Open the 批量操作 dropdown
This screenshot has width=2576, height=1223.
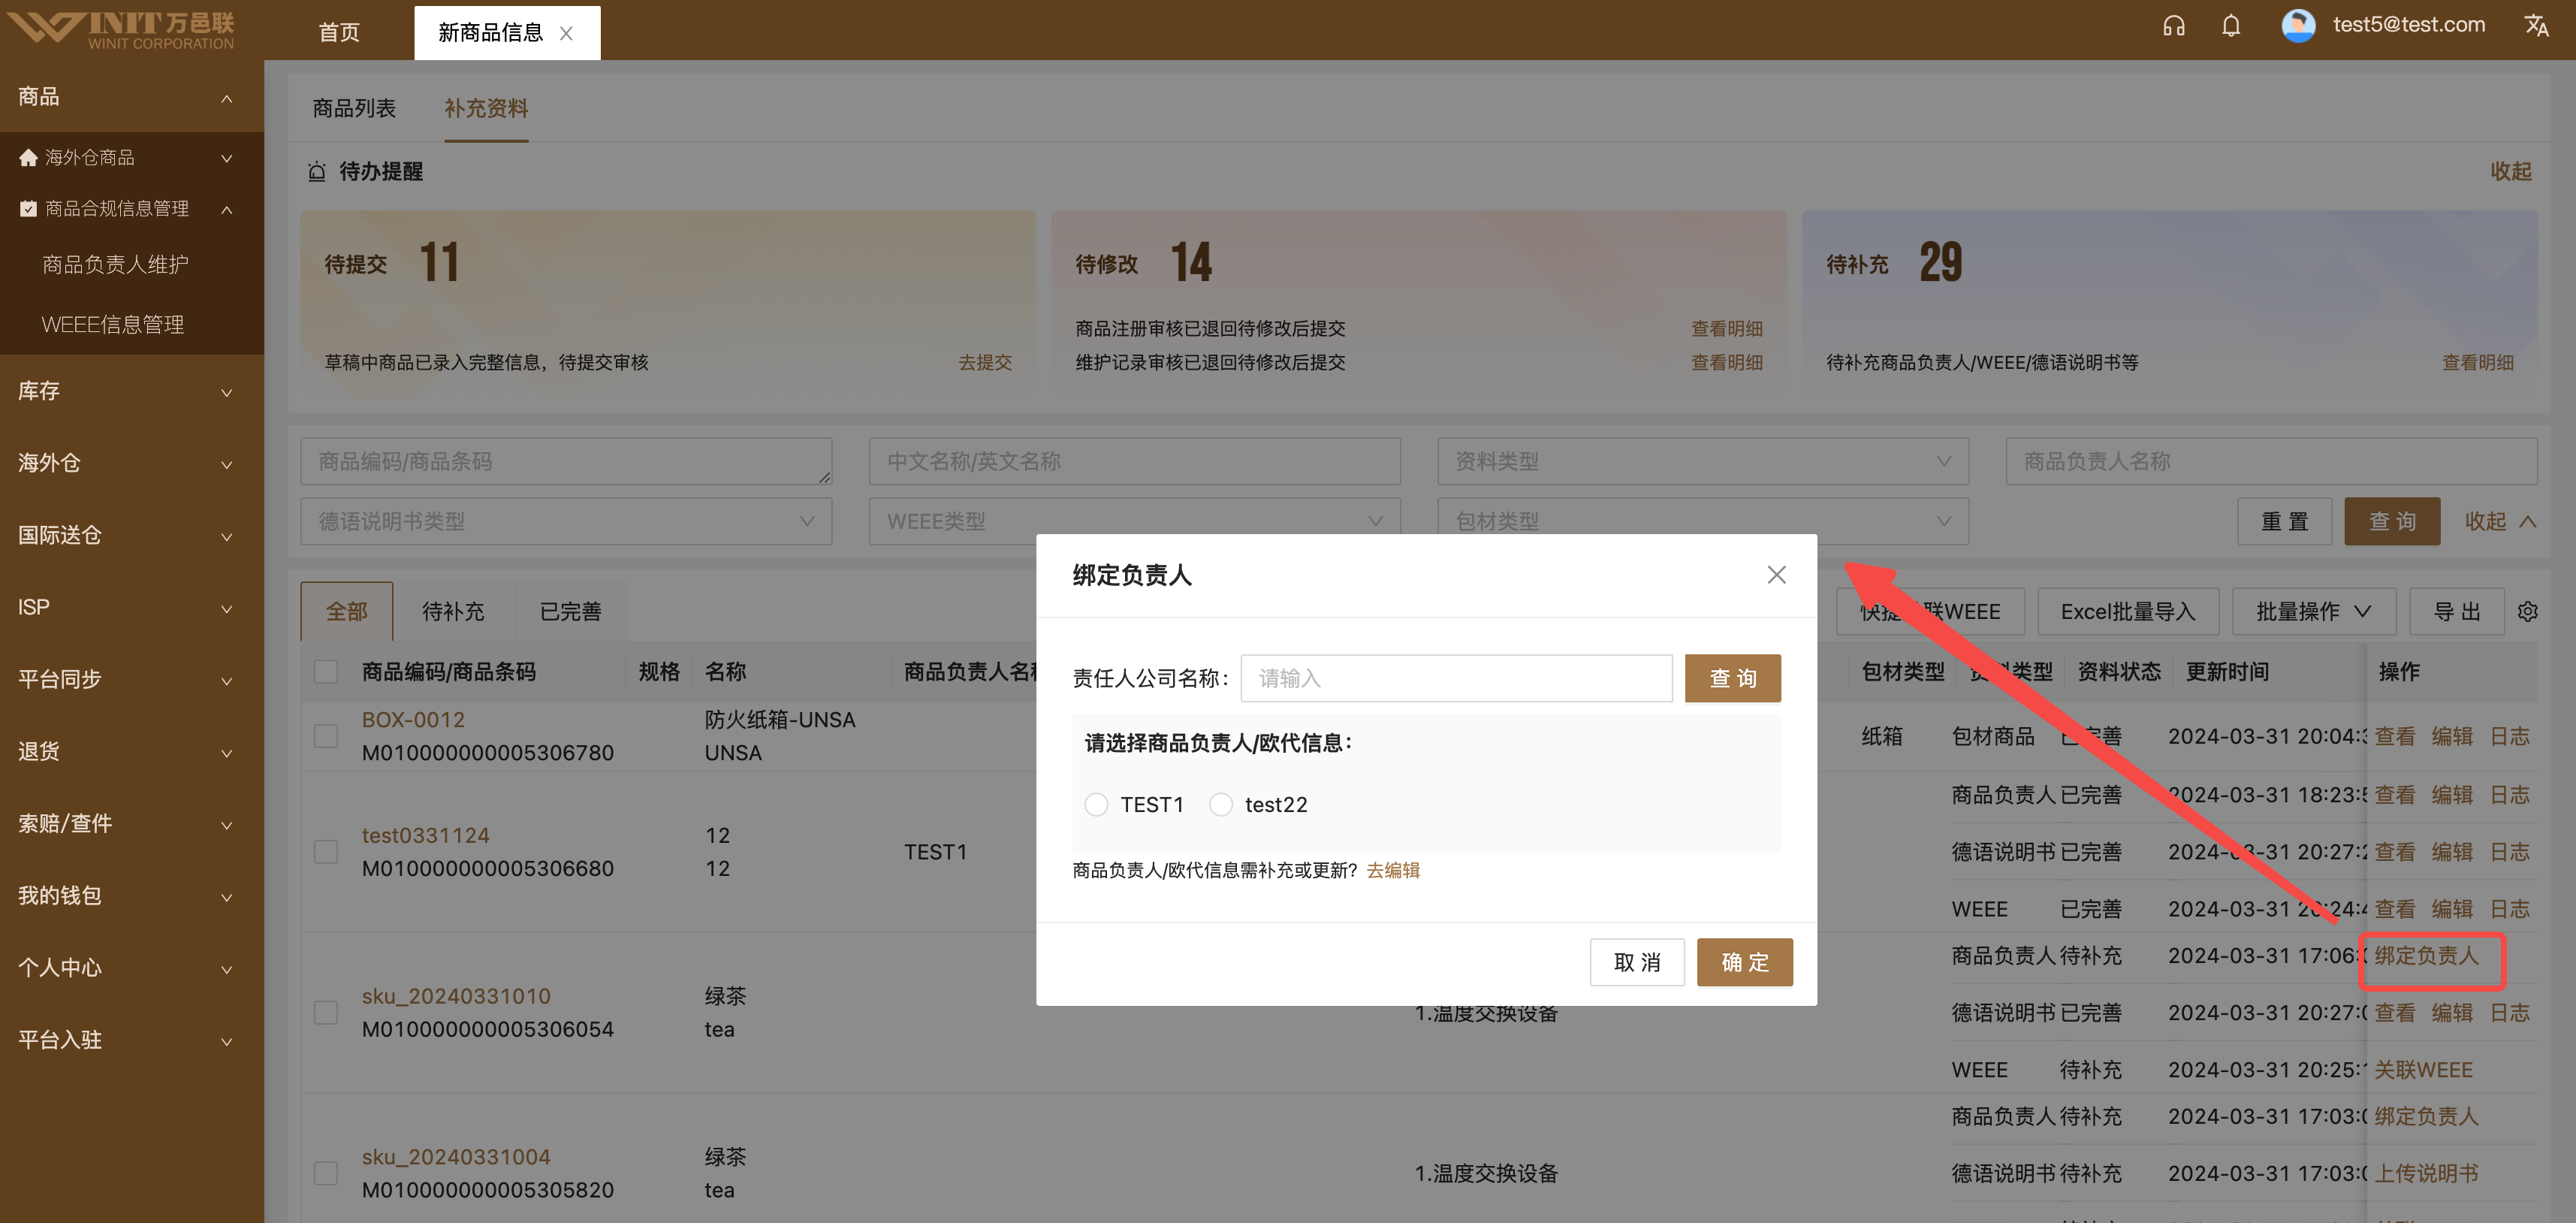[x=2313, y=612]
